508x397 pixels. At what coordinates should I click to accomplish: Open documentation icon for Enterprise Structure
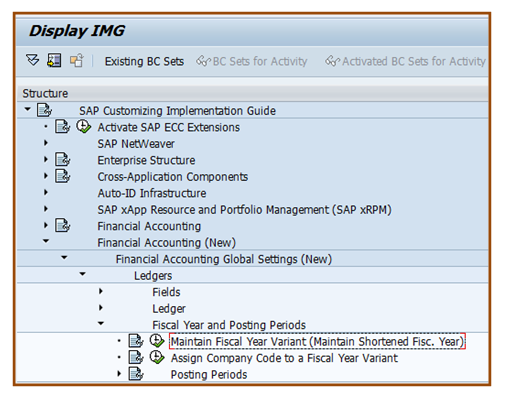(x=62, y=160)
